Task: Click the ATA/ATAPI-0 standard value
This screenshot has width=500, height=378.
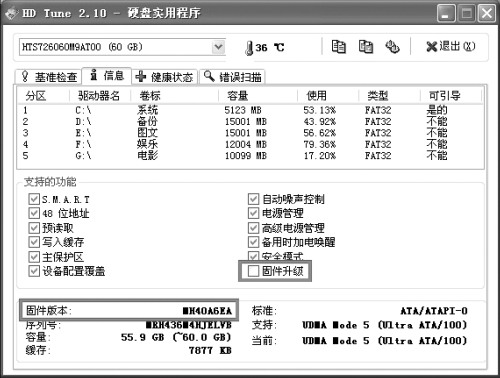Action: (x=434, y=311)
